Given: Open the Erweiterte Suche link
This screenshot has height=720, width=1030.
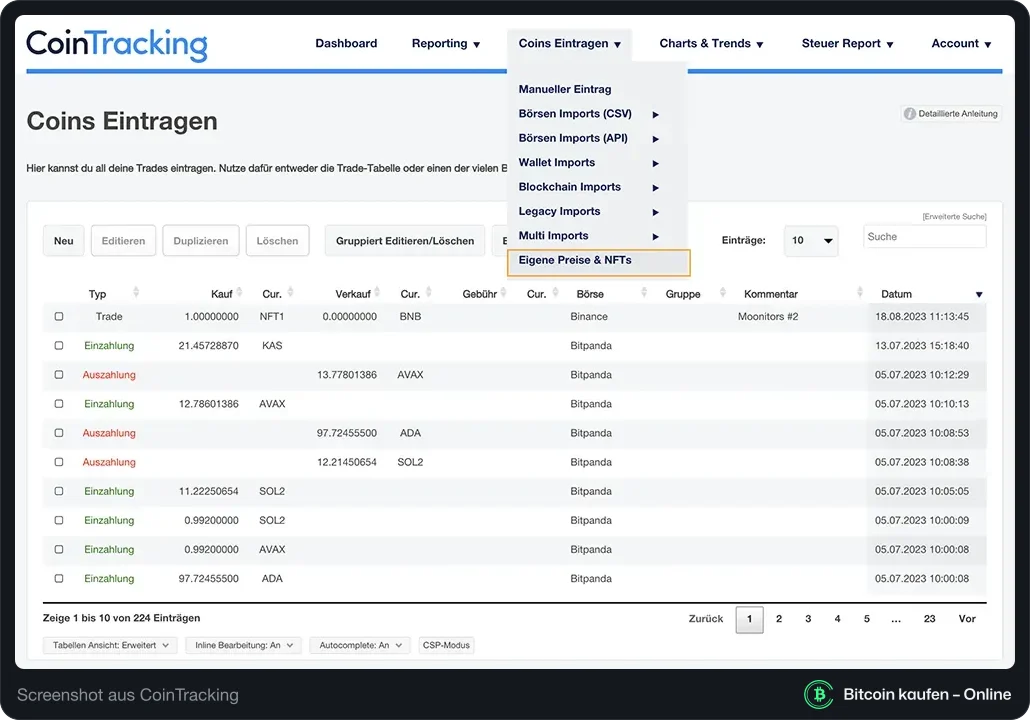Looking at the screenshot, I should click(954, 216).
